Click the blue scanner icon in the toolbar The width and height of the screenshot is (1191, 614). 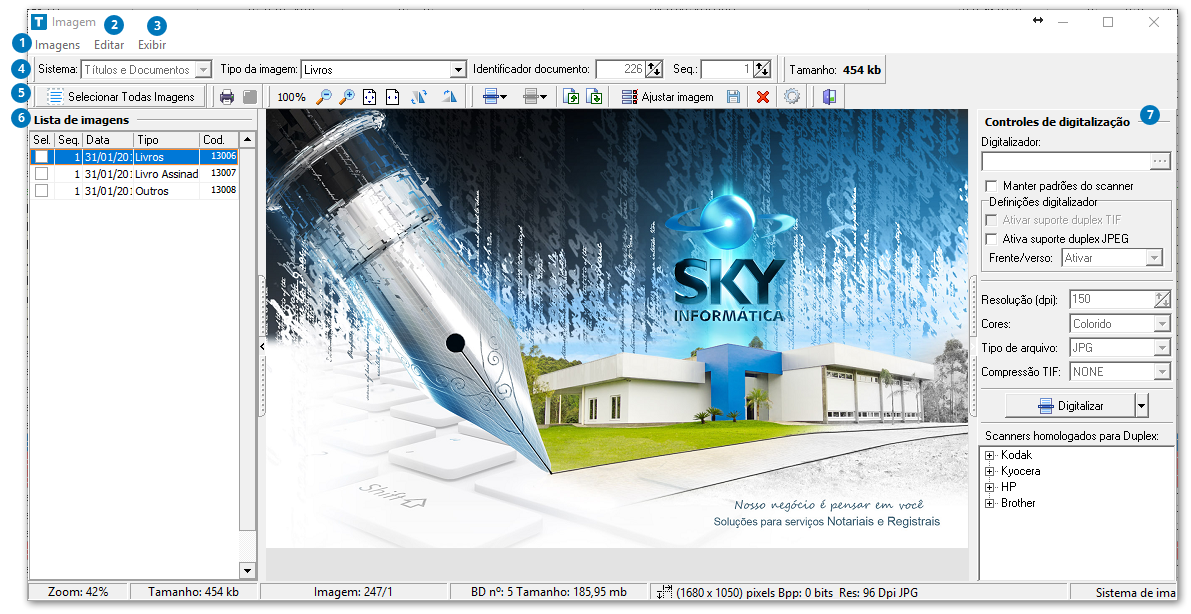[x=491, y=97]
